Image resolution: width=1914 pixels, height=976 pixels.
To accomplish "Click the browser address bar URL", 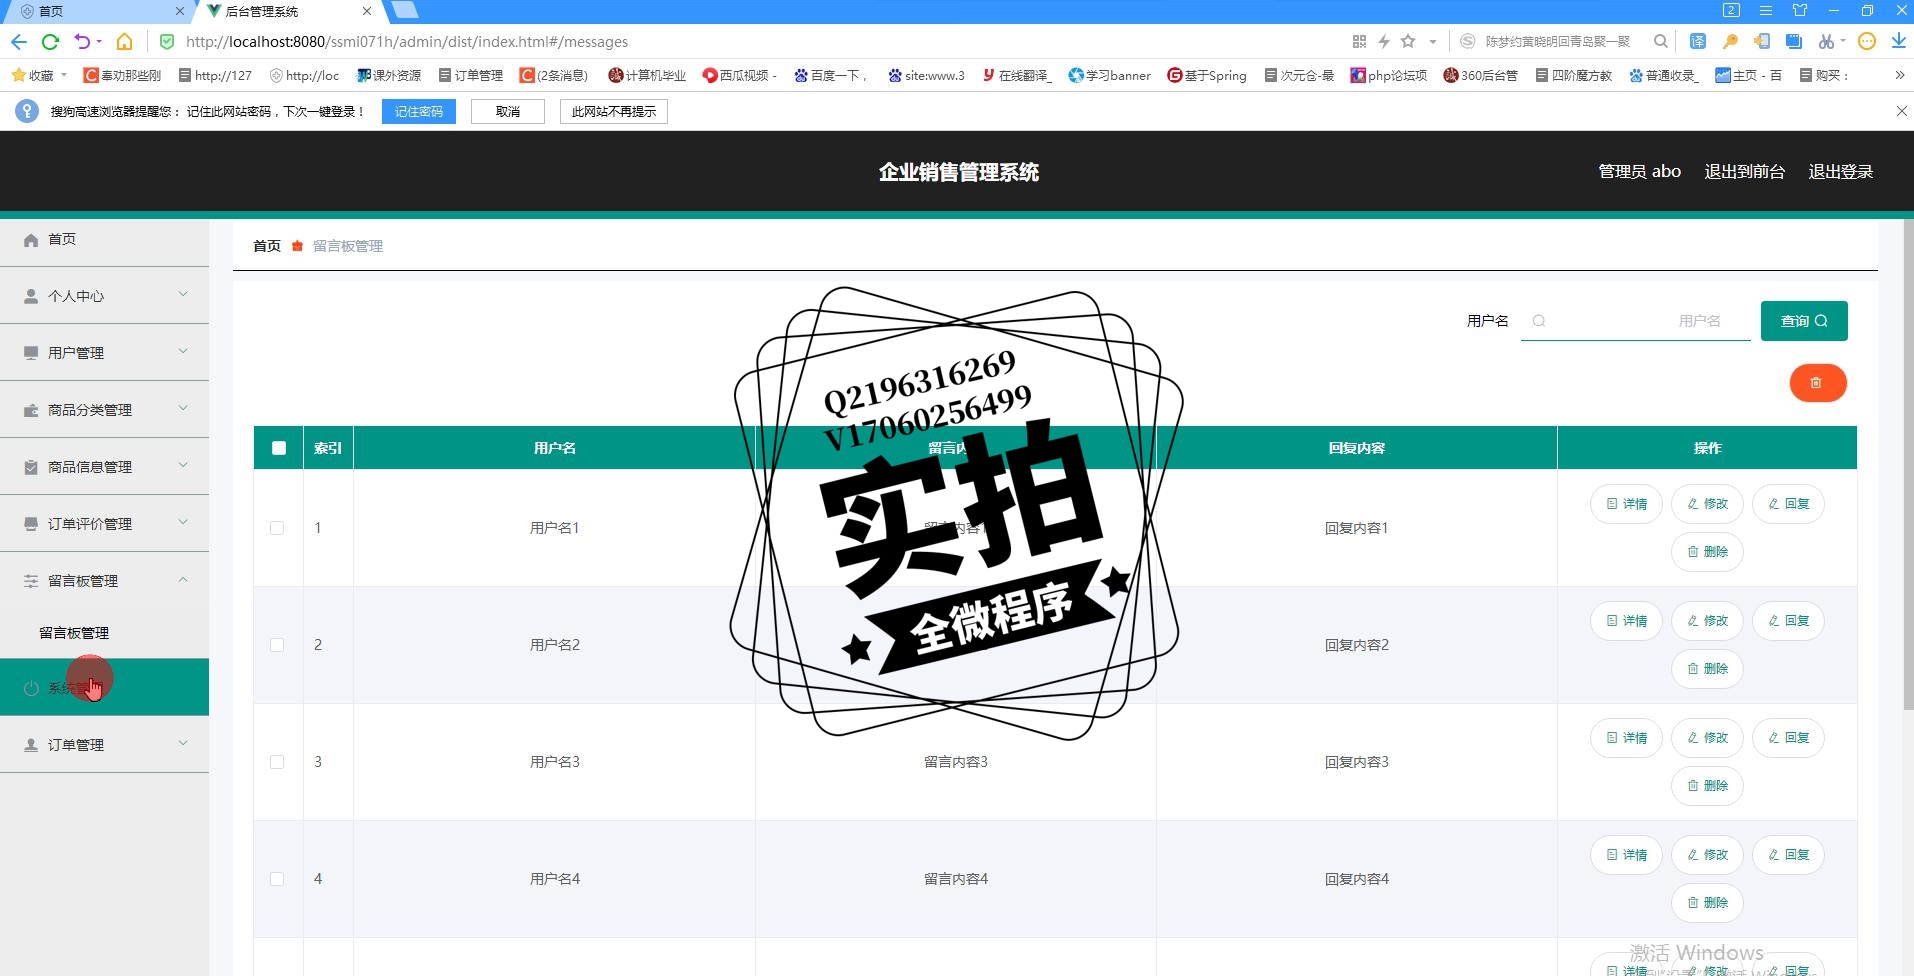I will coord(407,42).
